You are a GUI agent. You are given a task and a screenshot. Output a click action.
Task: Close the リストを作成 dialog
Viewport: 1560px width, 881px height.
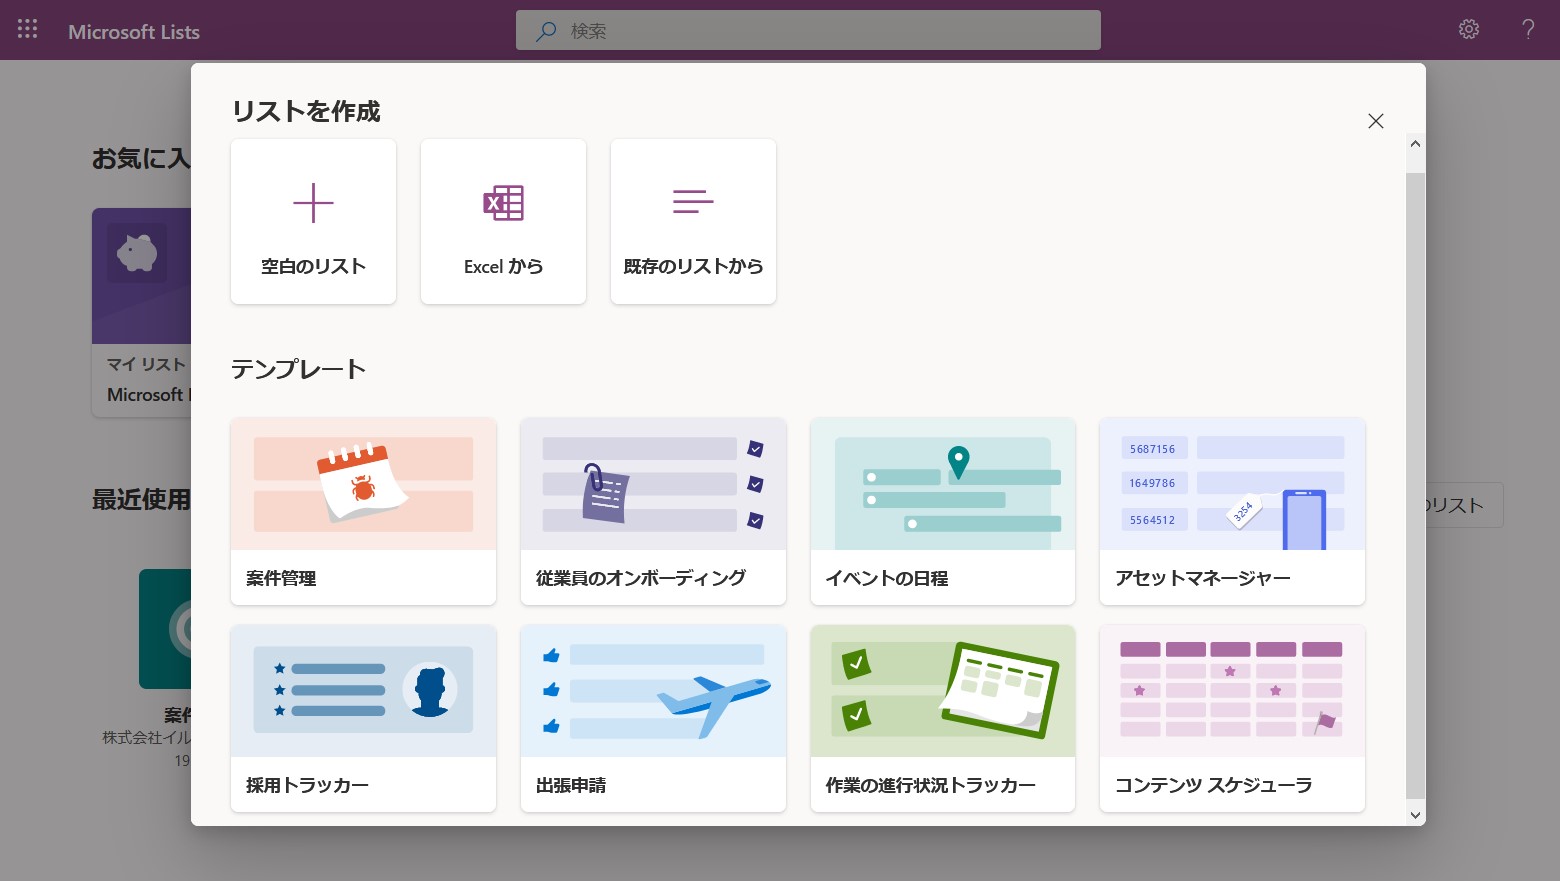tap(1376, 121)
